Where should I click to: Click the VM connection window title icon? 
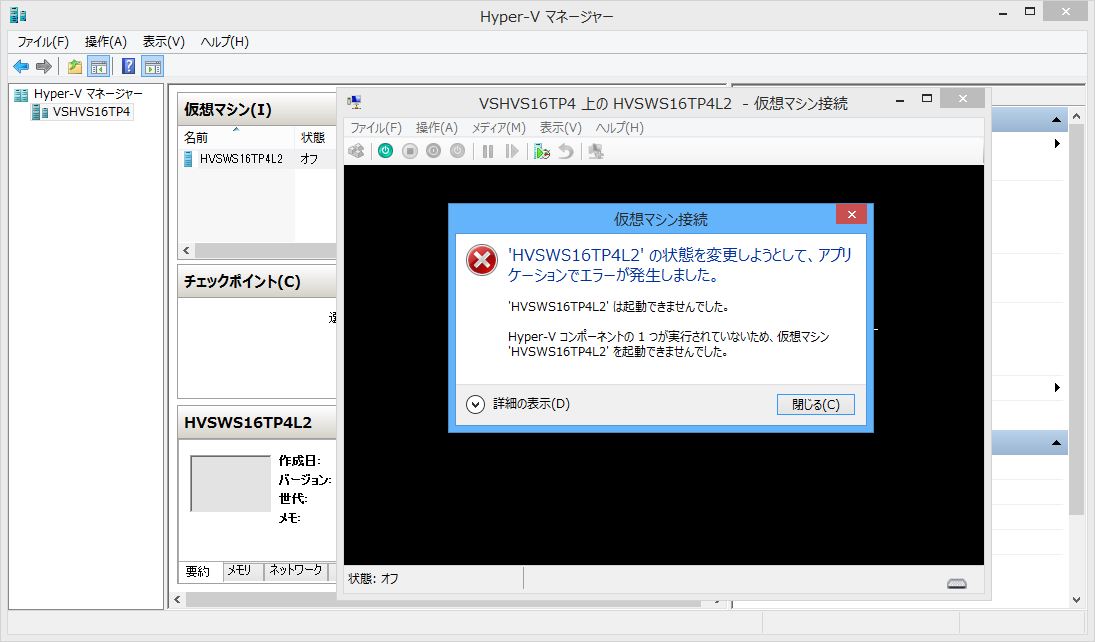coord(355,103)
